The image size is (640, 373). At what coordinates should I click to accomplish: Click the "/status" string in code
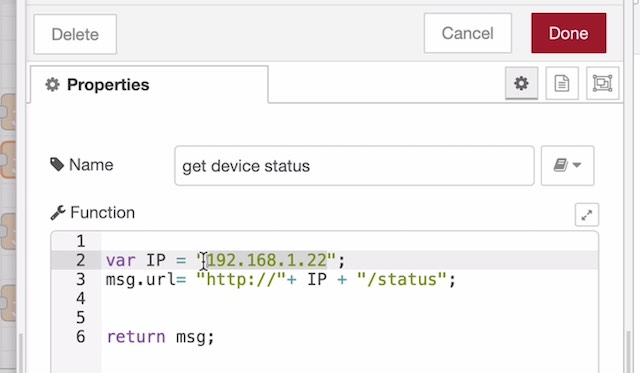pos(402,280)
